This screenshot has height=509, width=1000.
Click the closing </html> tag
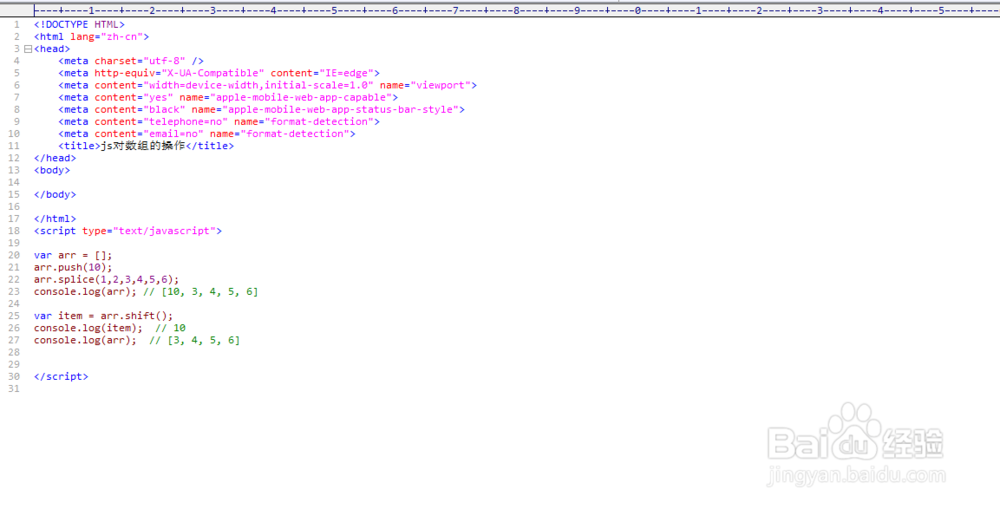[x=55, y=219]
